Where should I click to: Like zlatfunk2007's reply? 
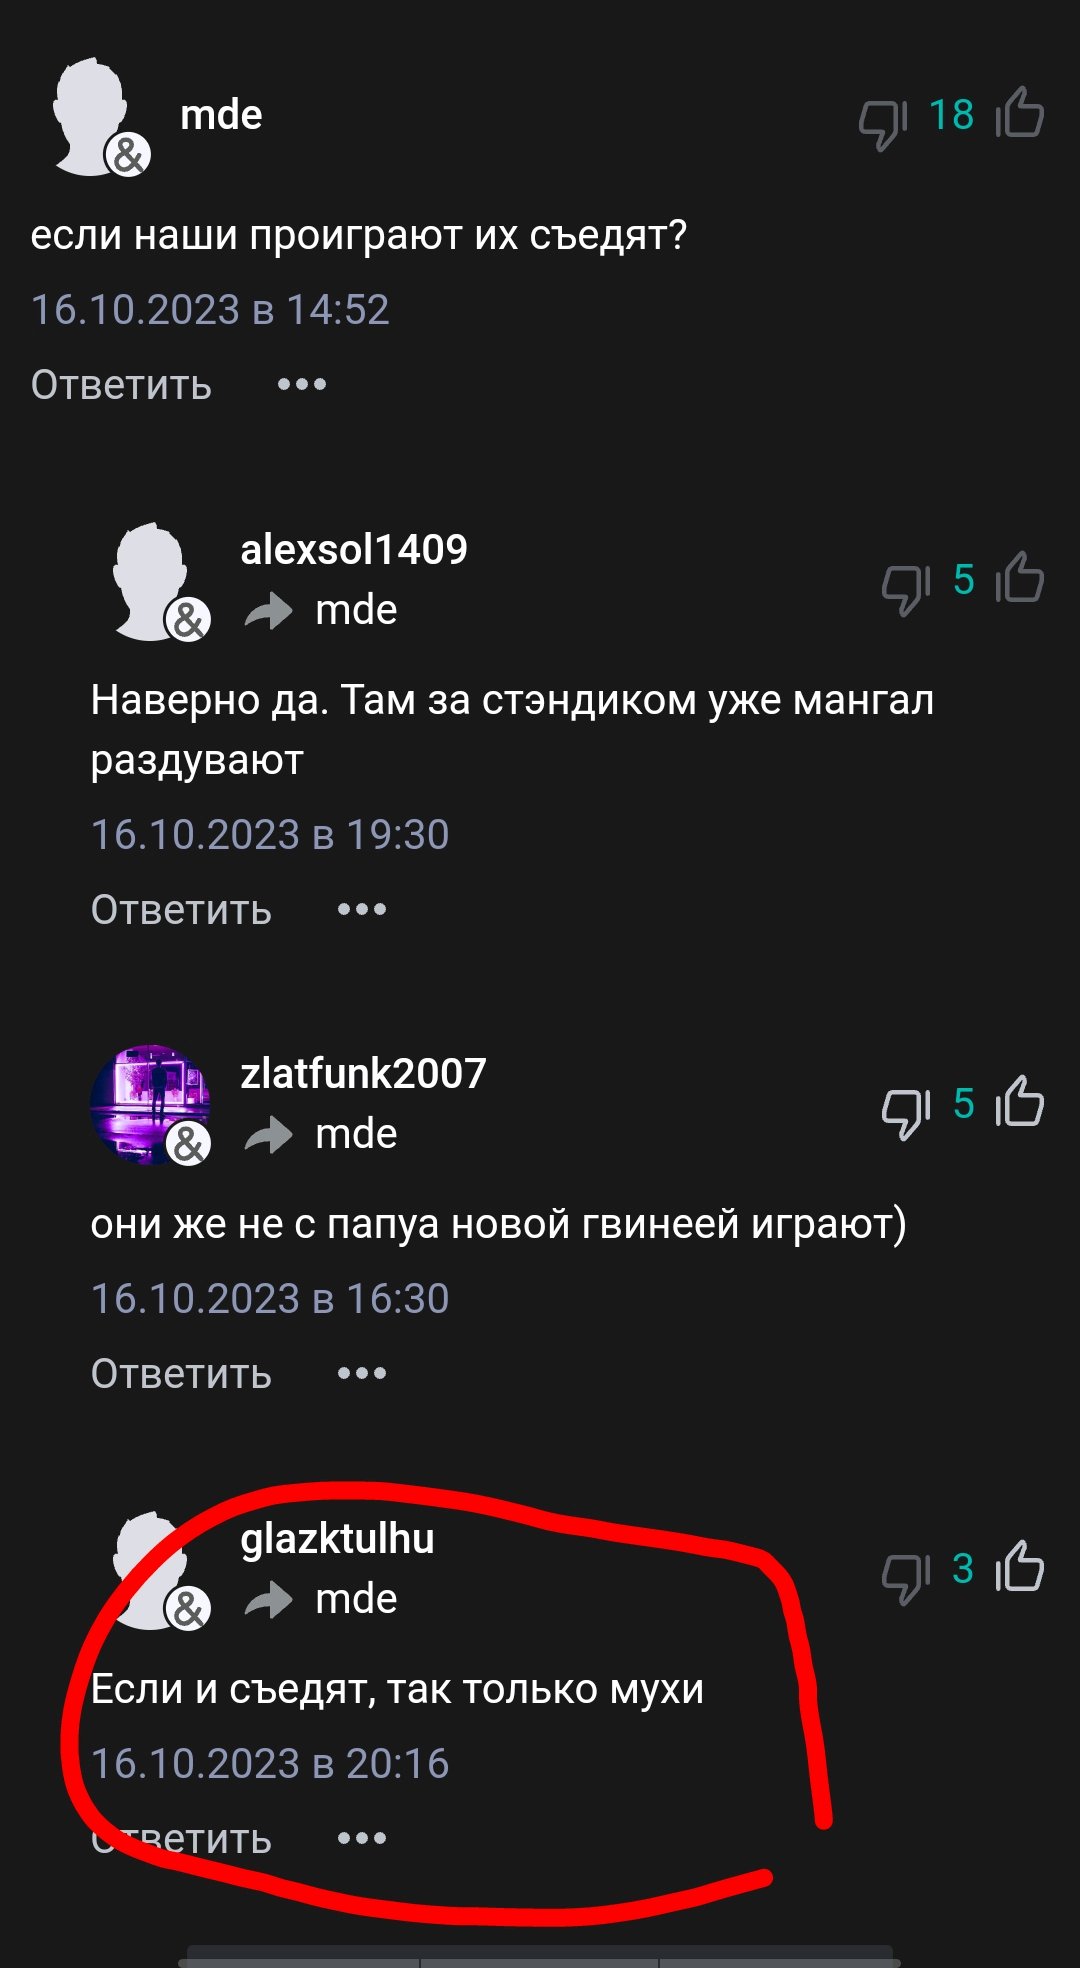coord(1020,1102)
